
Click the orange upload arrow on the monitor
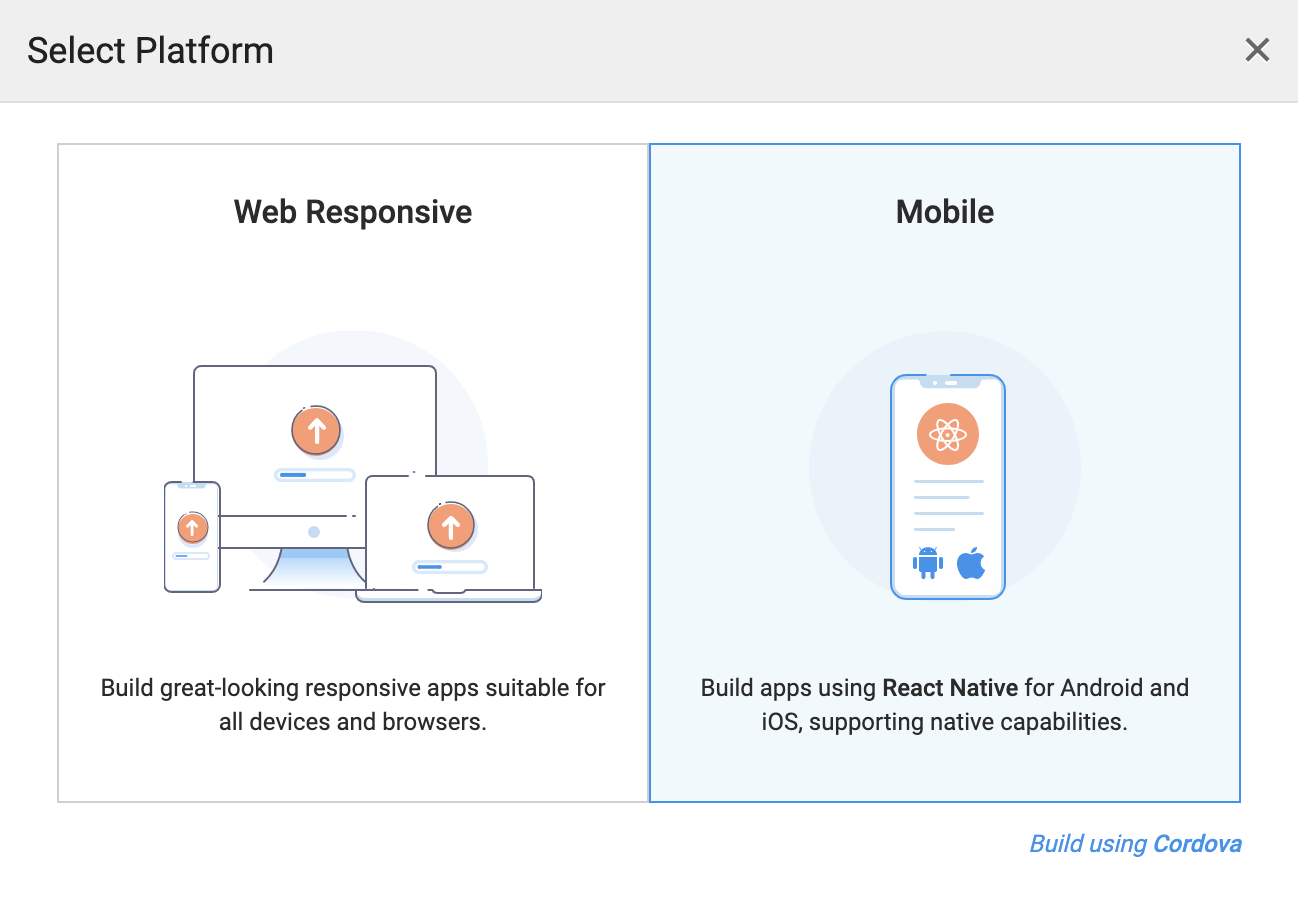click(x=316, y=430)
